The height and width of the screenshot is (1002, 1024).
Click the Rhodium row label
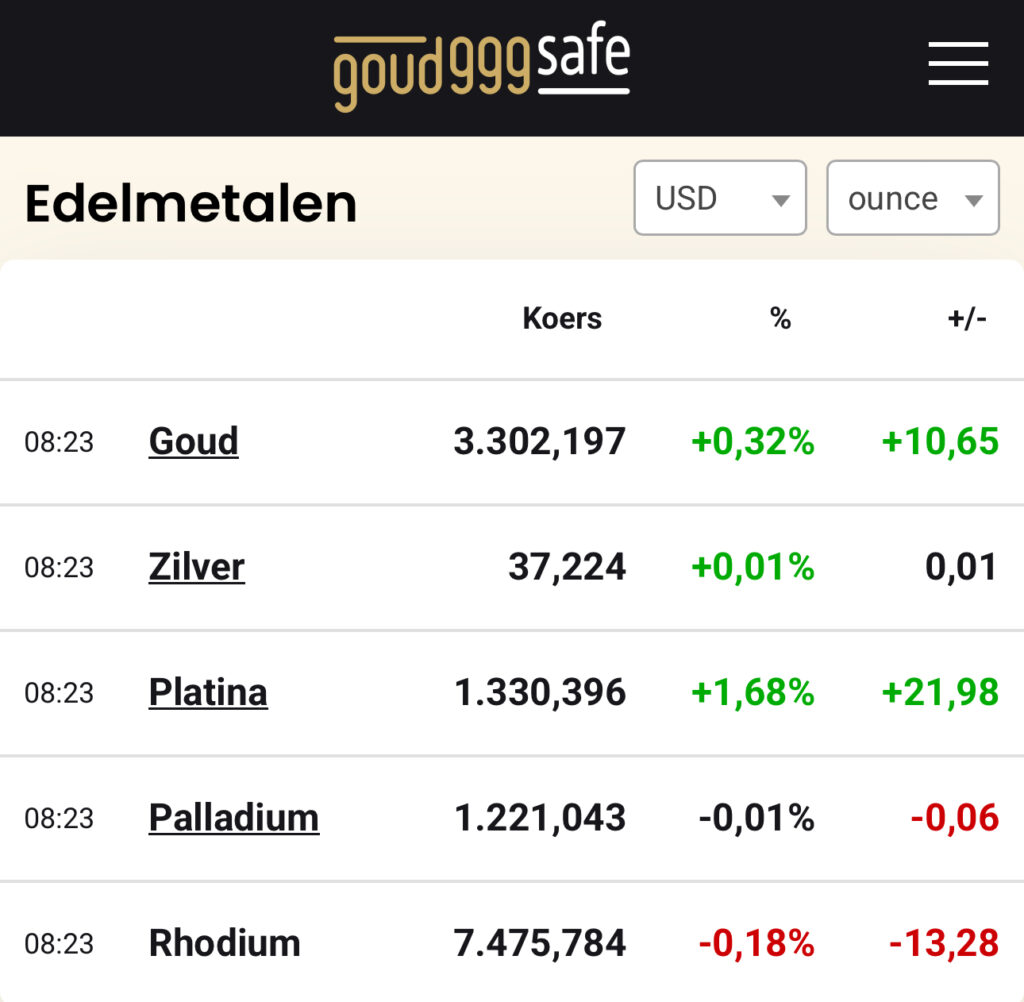click(224, 943)
